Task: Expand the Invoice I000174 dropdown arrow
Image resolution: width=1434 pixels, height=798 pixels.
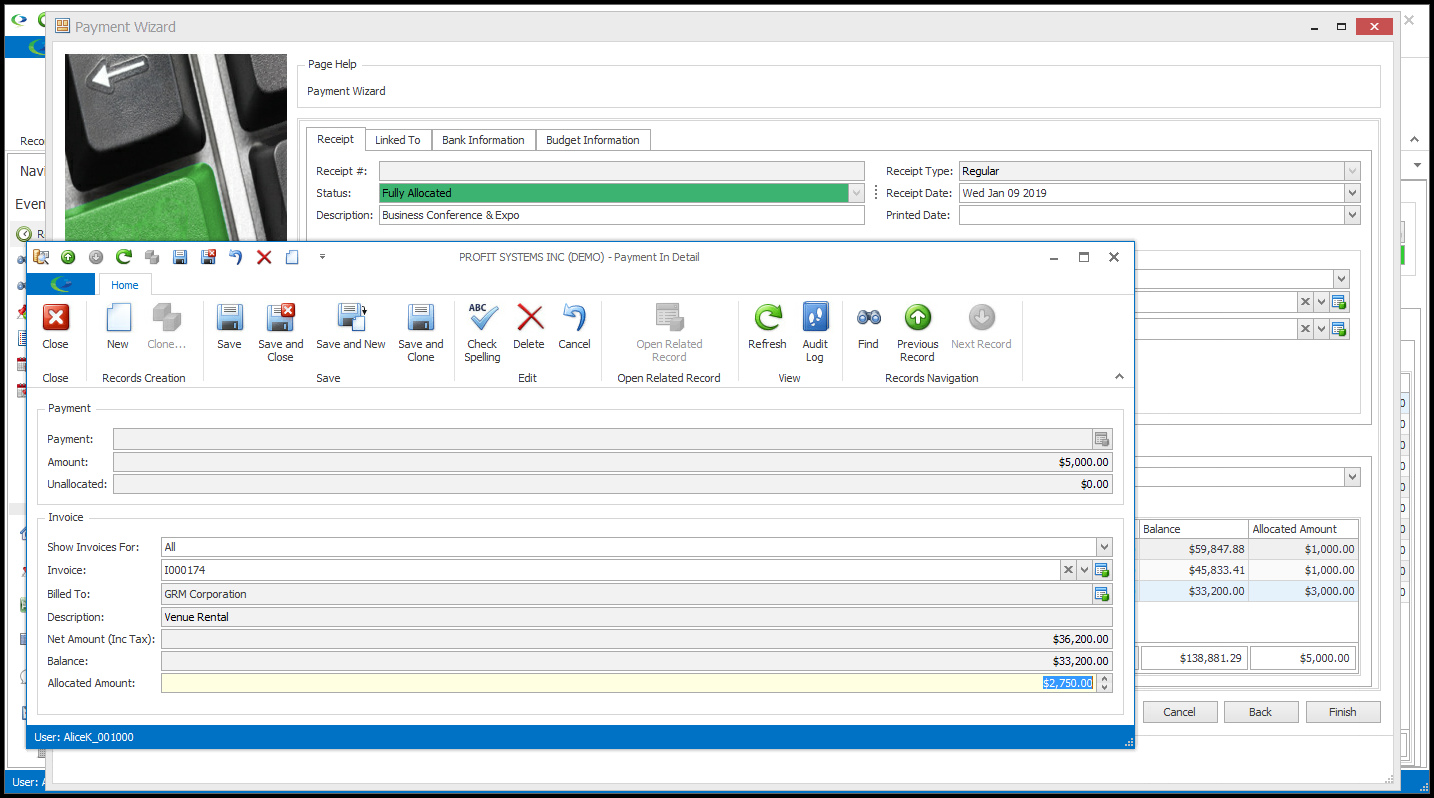Action: (x=1084, y=570)
